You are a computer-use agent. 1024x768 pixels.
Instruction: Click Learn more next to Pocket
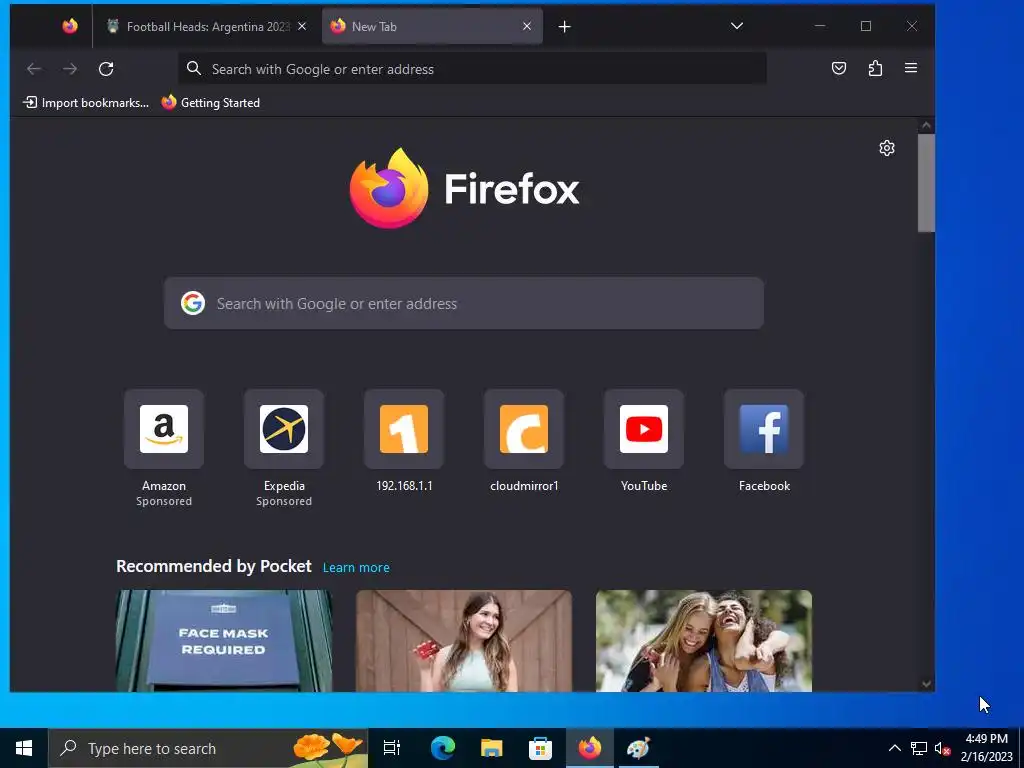point(356,568)
